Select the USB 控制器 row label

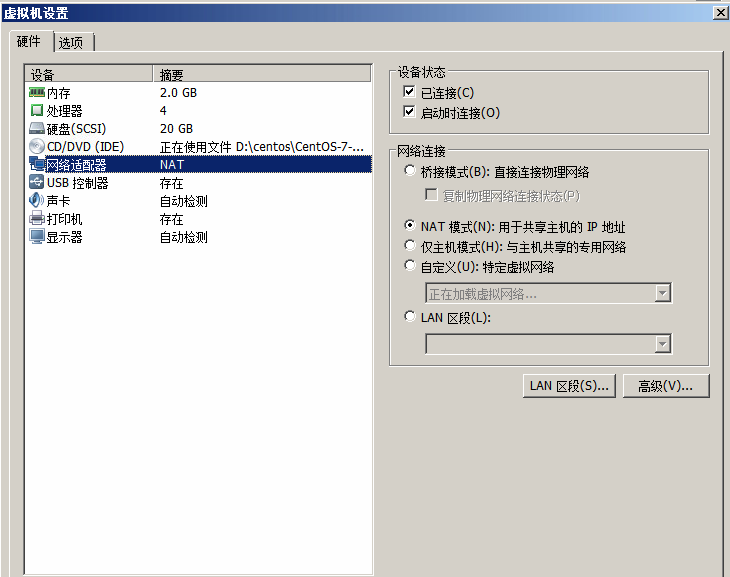point(77,183)
